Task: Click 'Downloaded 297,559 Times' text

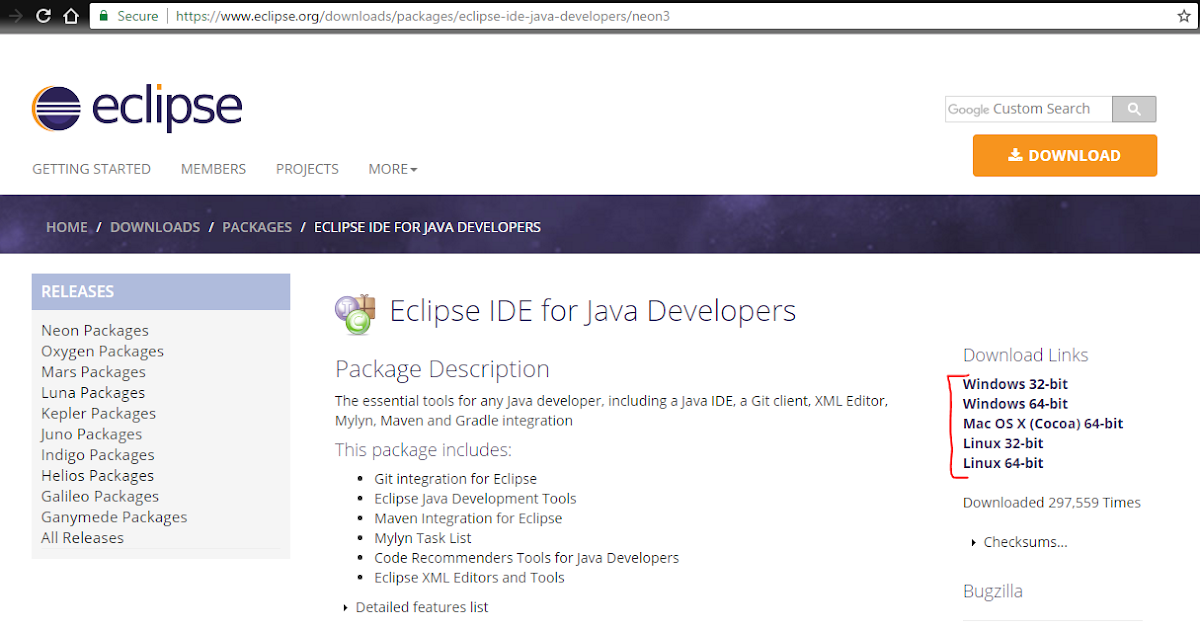Action: point(1052,503)
